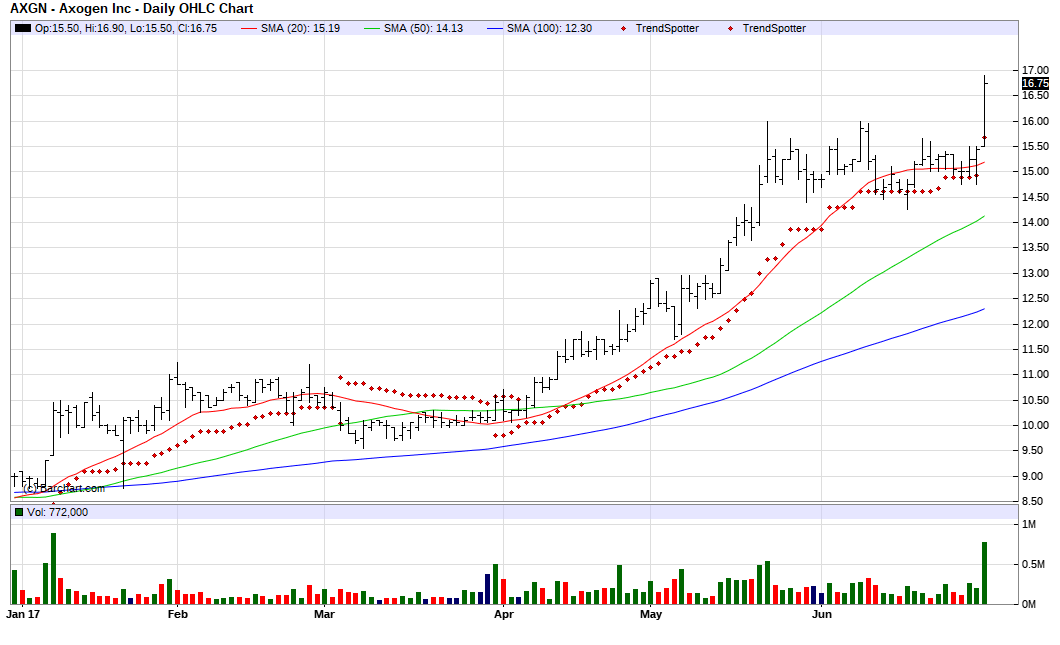Click the 12.00 price axis label

[1035, 324]
